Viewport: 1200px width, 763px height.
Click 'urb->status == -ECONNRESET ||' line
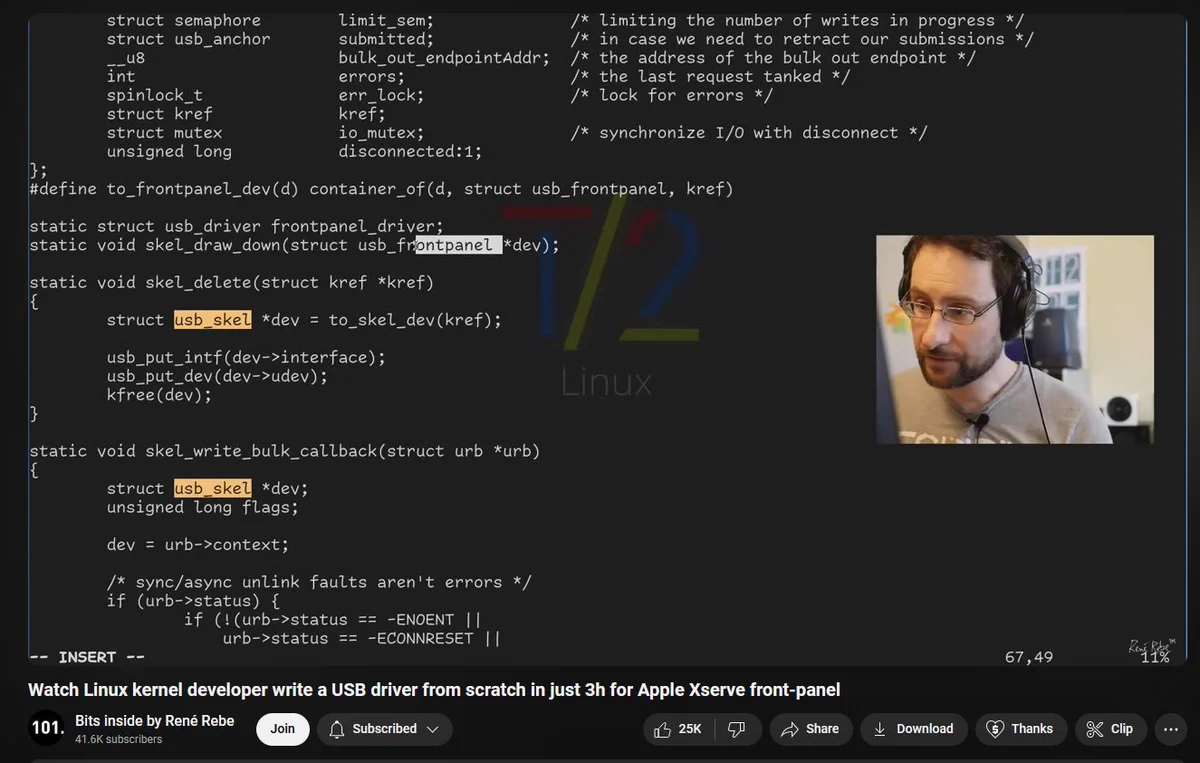(x=361, y=638)
